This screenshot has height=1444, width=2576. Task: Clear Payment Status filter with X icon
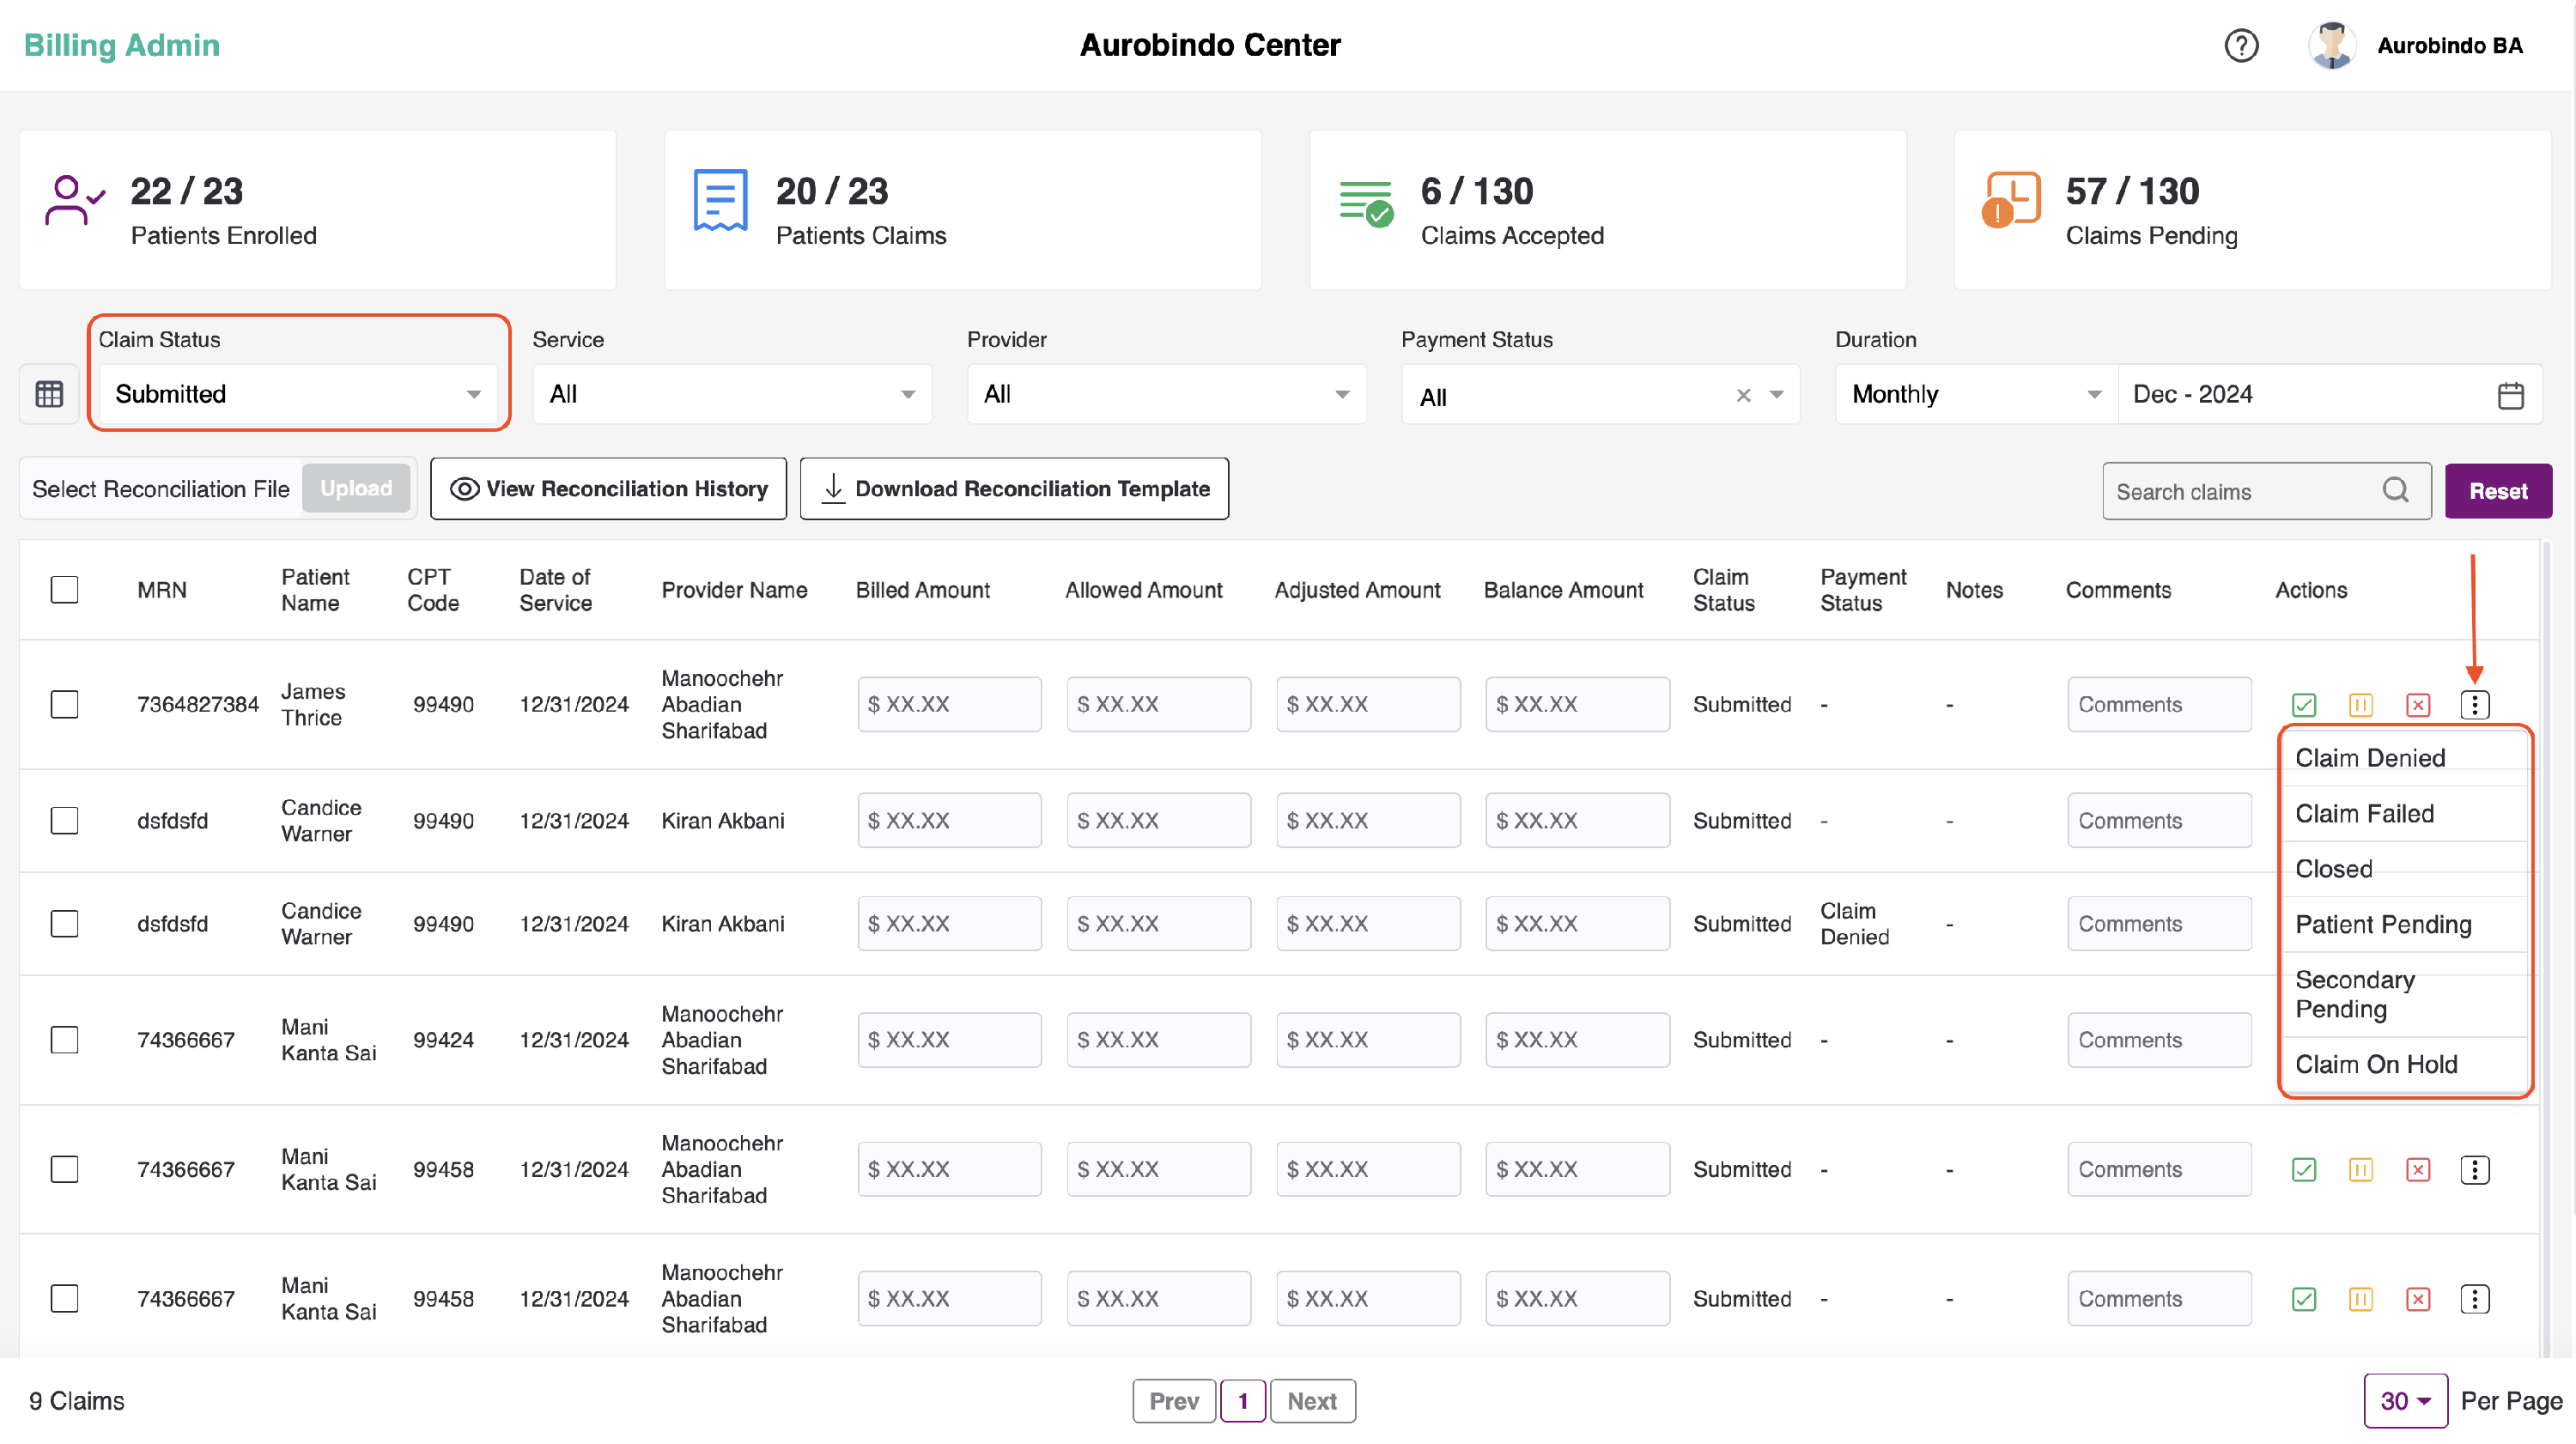coord(1743,395)
